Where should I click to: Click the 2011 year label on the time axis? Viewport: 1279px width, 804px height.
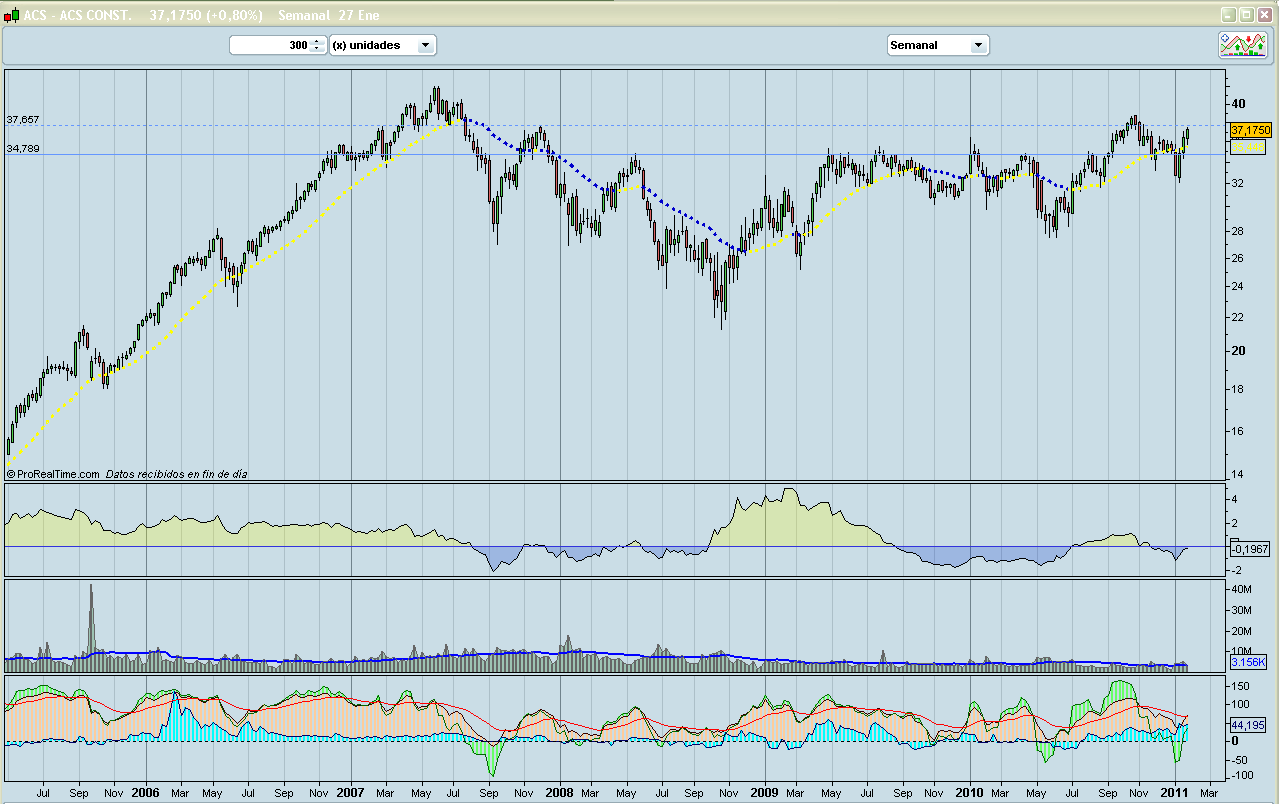pos(1175,793)
